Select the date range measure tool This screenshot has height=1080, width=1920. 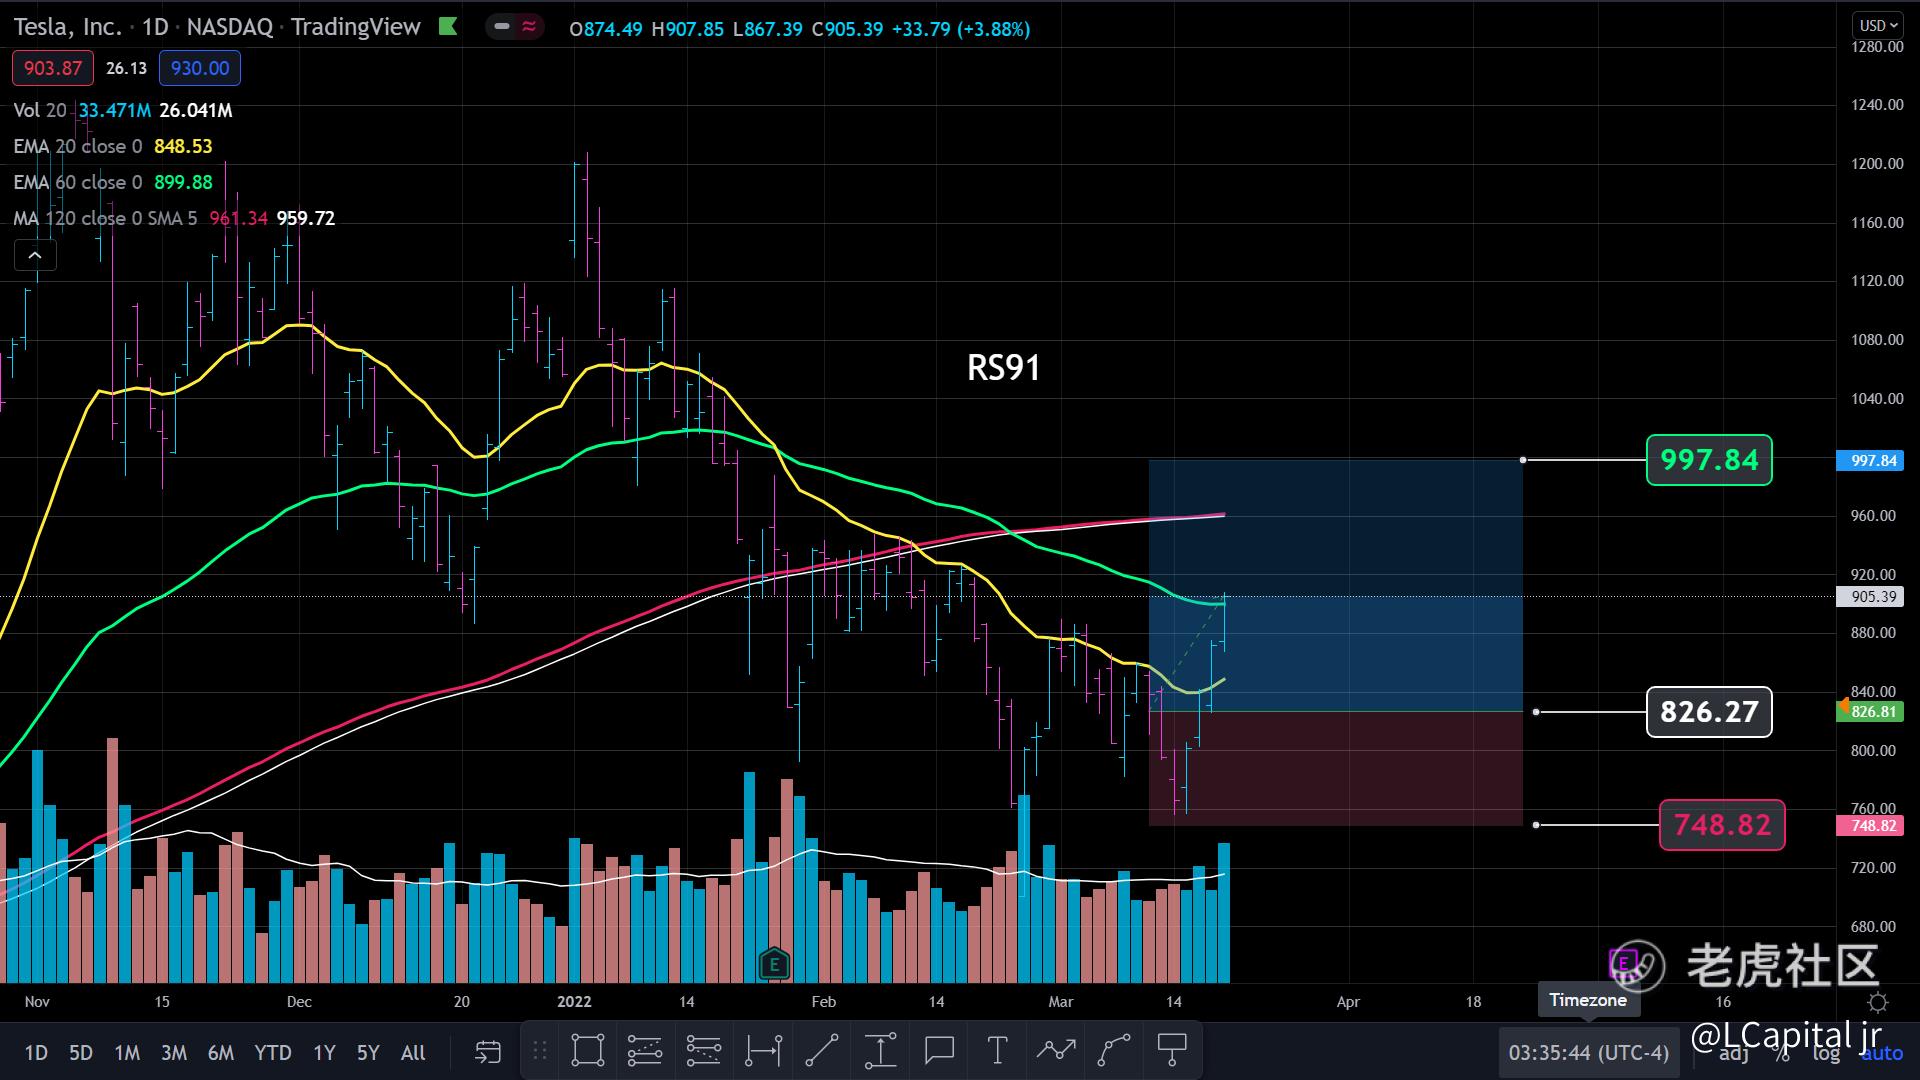764,1051
